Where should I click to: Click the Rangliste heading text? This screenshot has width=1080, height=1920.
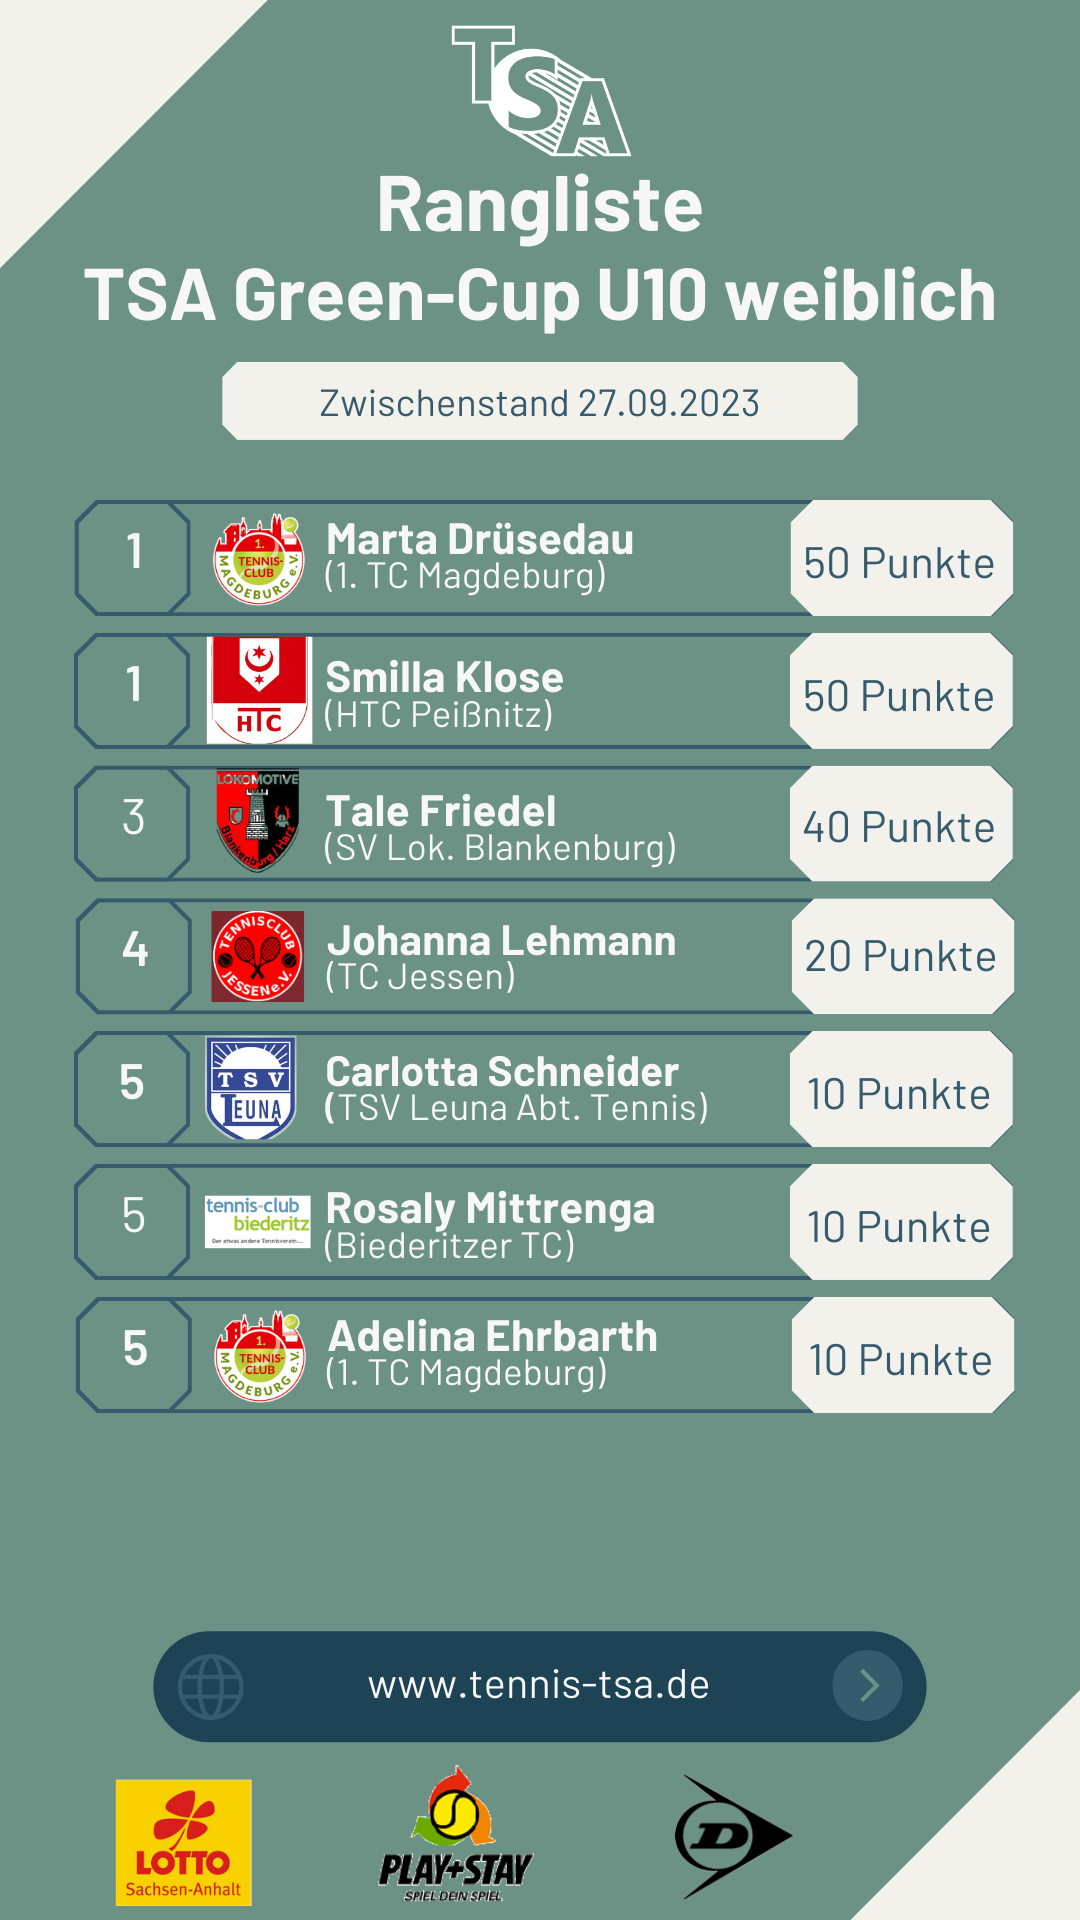point(540,205)
